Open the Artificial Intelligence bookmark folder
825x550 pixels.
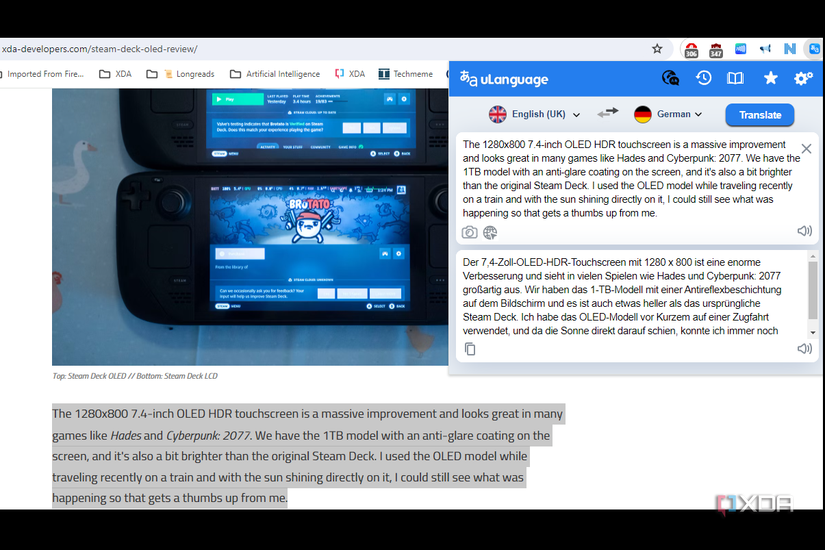(275, 74)
